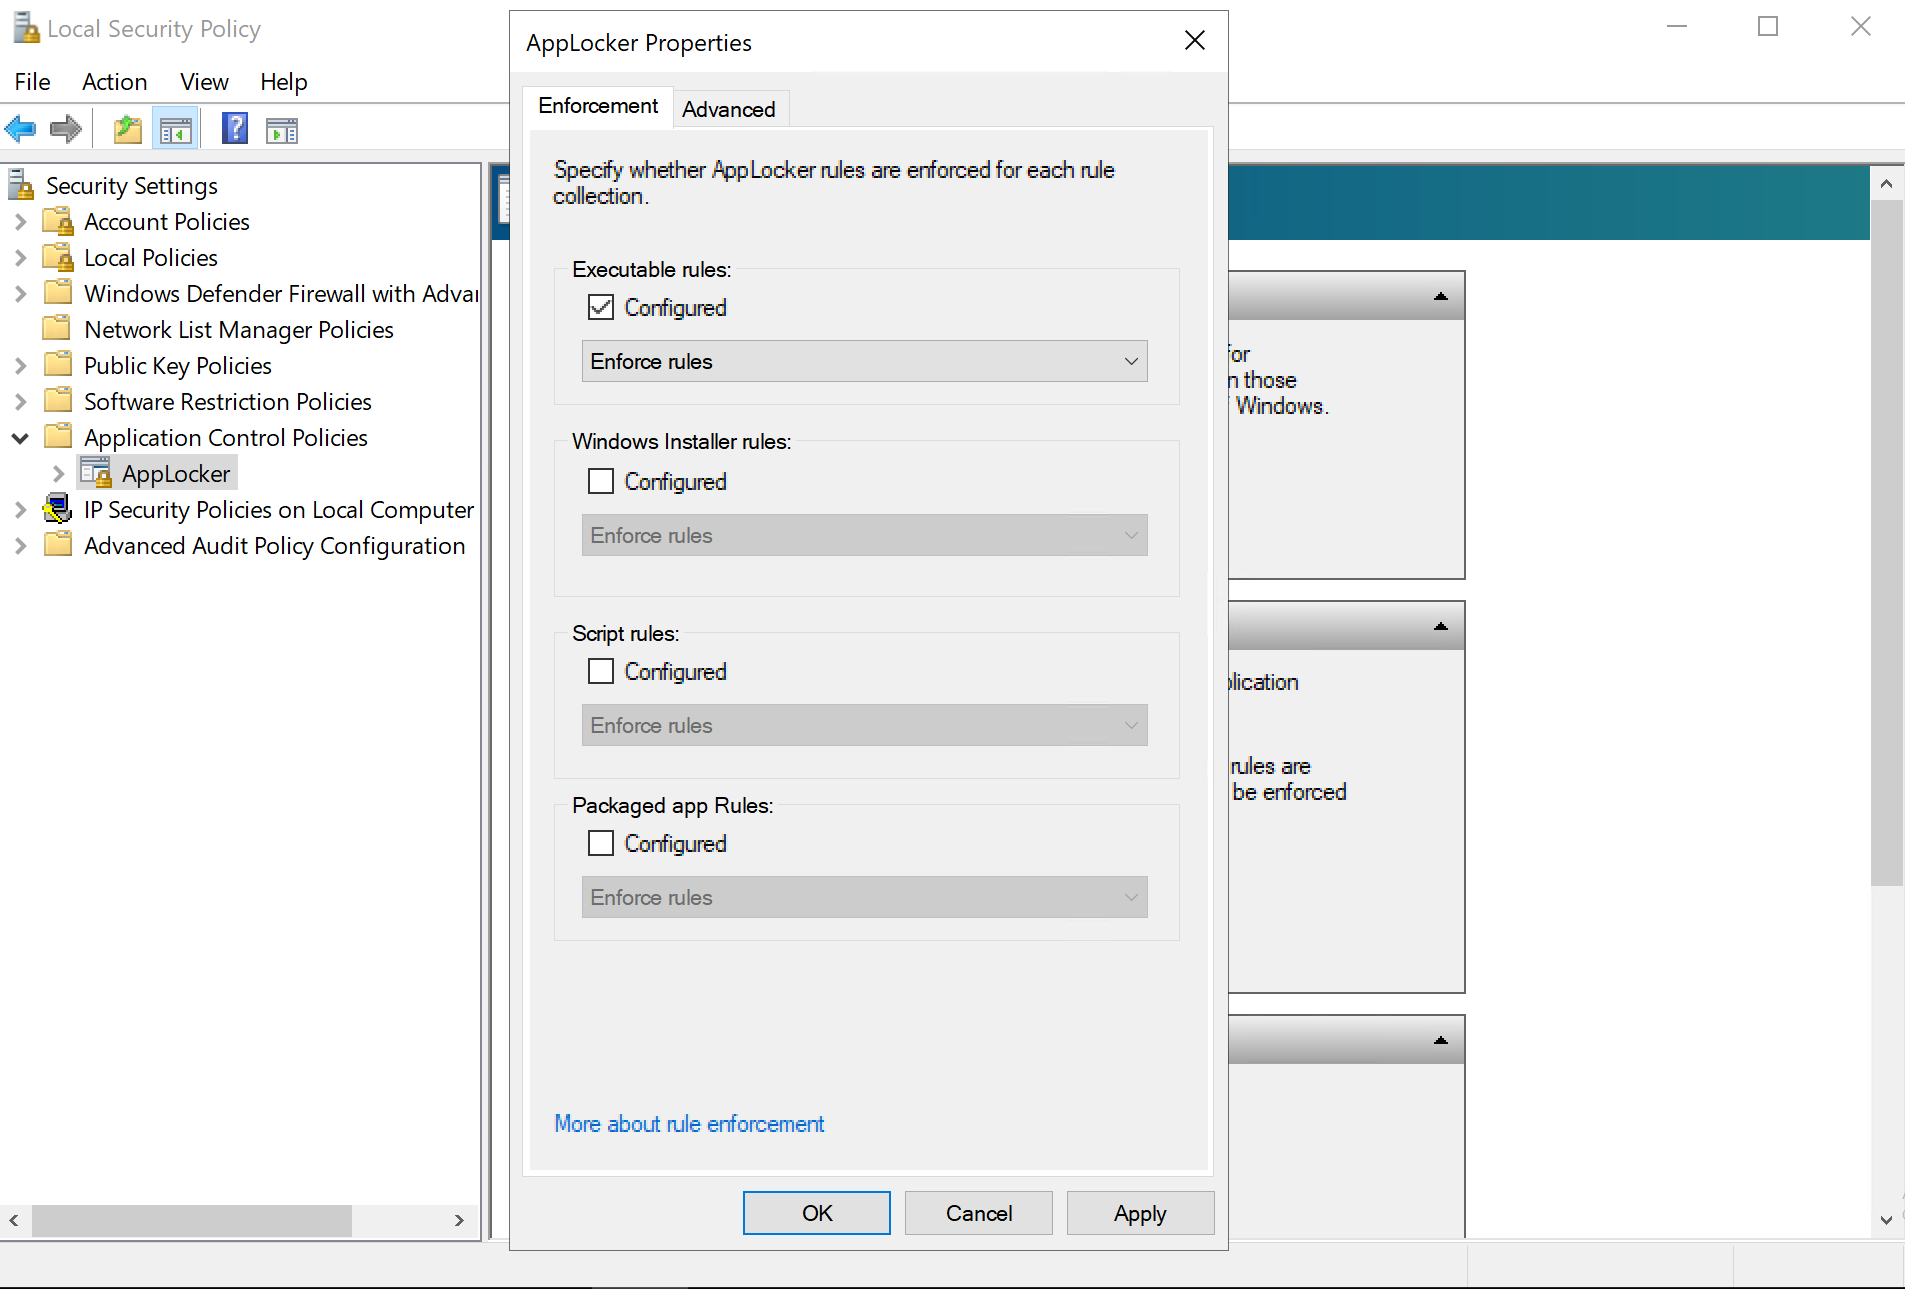The height and width of the screenshot is (1289, 1905).
Task: Click the tree pane scroll left arrow
Action: pyautogui.click(x=14, y=1220)
